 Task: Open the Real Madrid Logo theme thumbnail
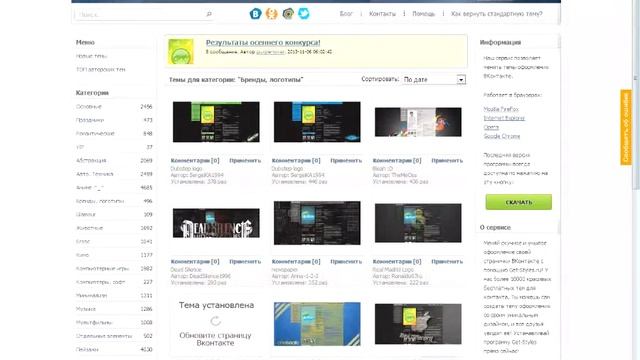pyautogui.click(x=418, y=223)
